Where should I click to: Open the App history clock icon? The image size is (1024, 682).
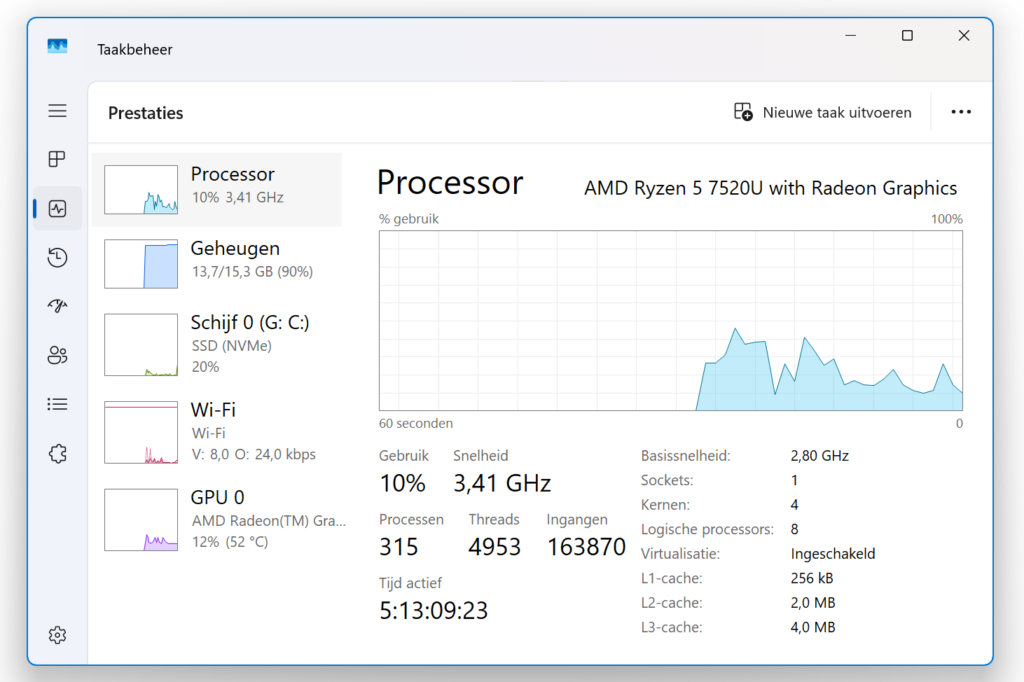click(57, 257)
